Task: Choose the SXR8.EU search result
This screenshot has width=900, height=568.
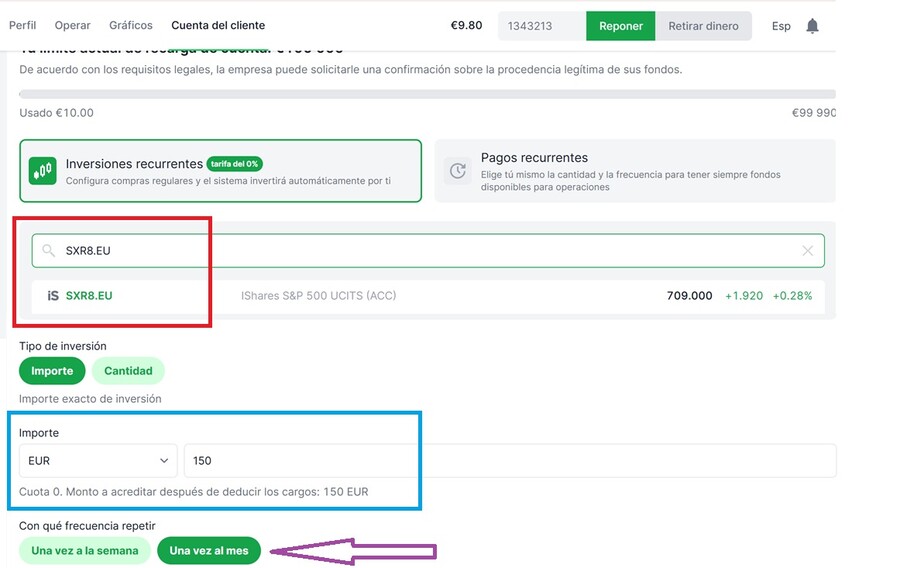Action: [428, 296]
